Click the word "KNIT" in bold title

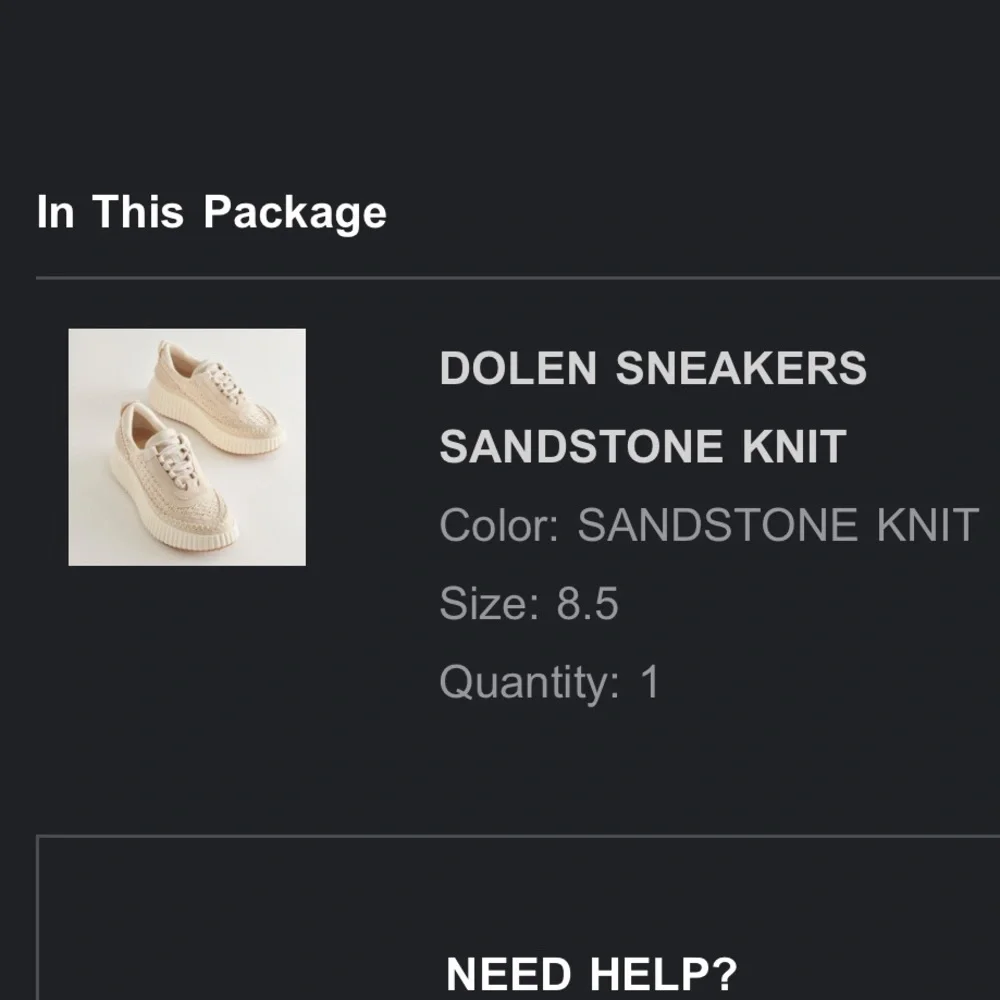coord(795,447)
